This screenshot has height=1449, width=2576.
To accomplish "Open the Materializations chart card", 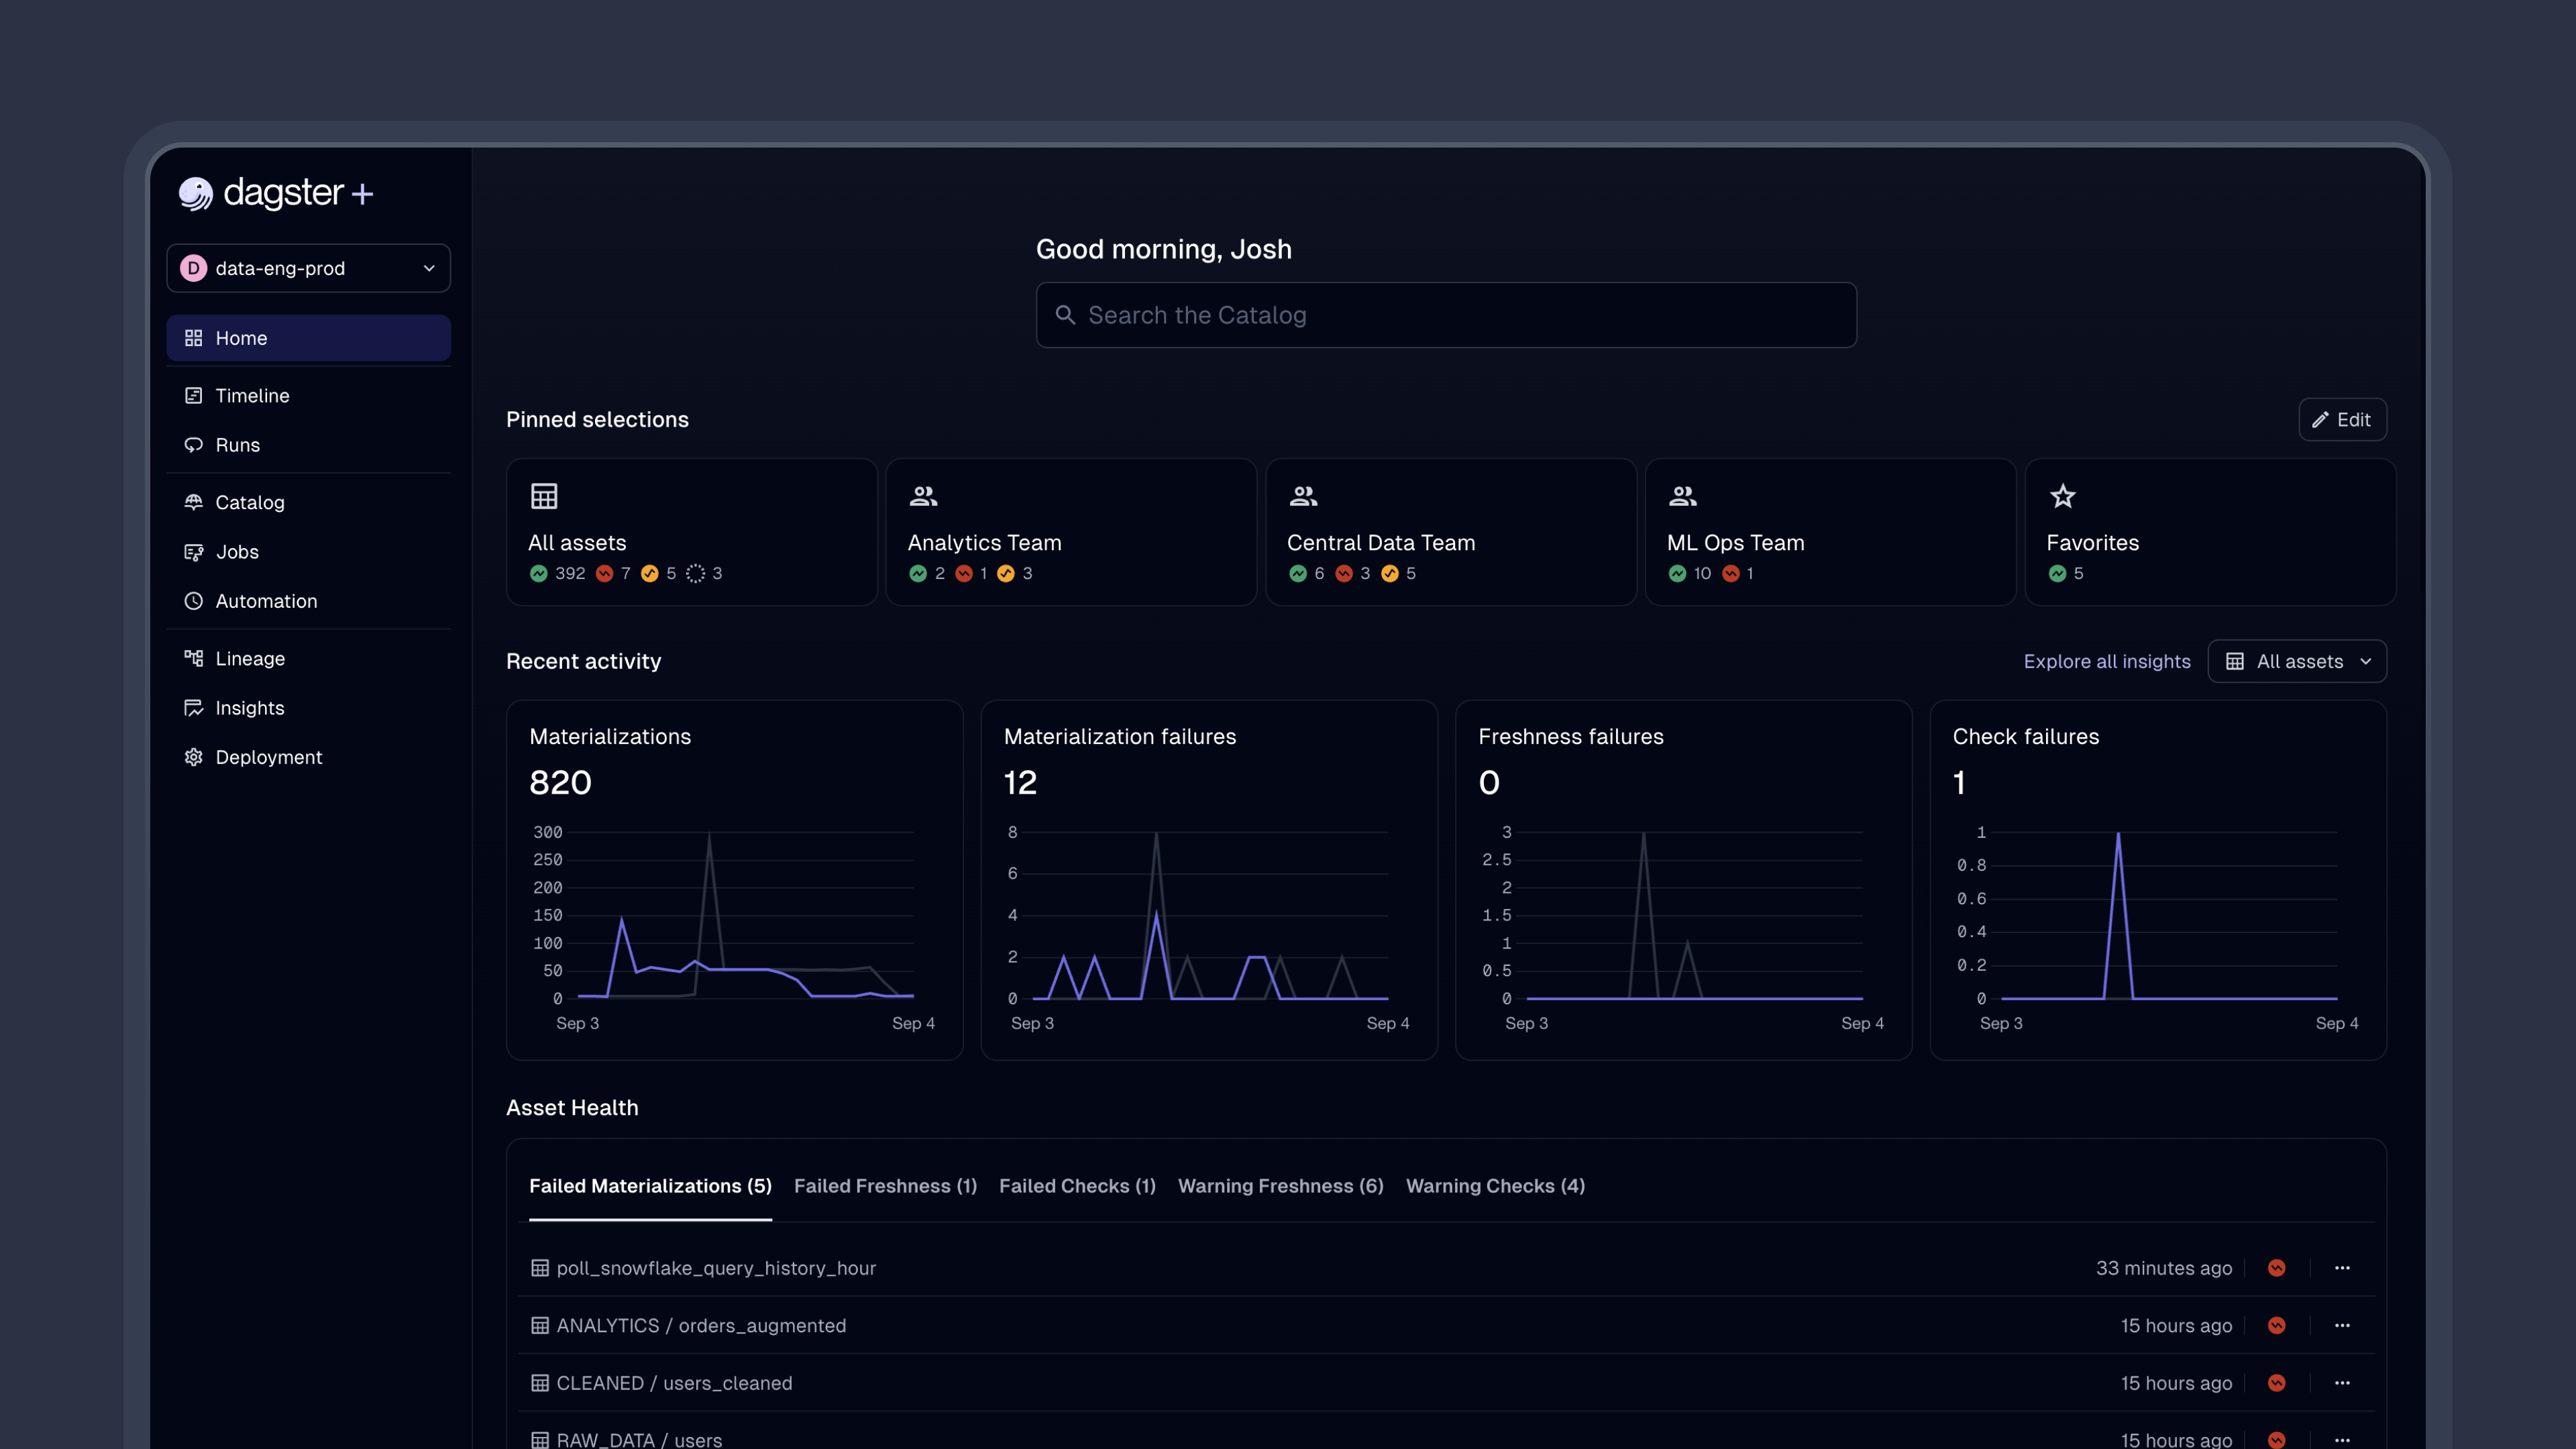I will tap(735, 880).
